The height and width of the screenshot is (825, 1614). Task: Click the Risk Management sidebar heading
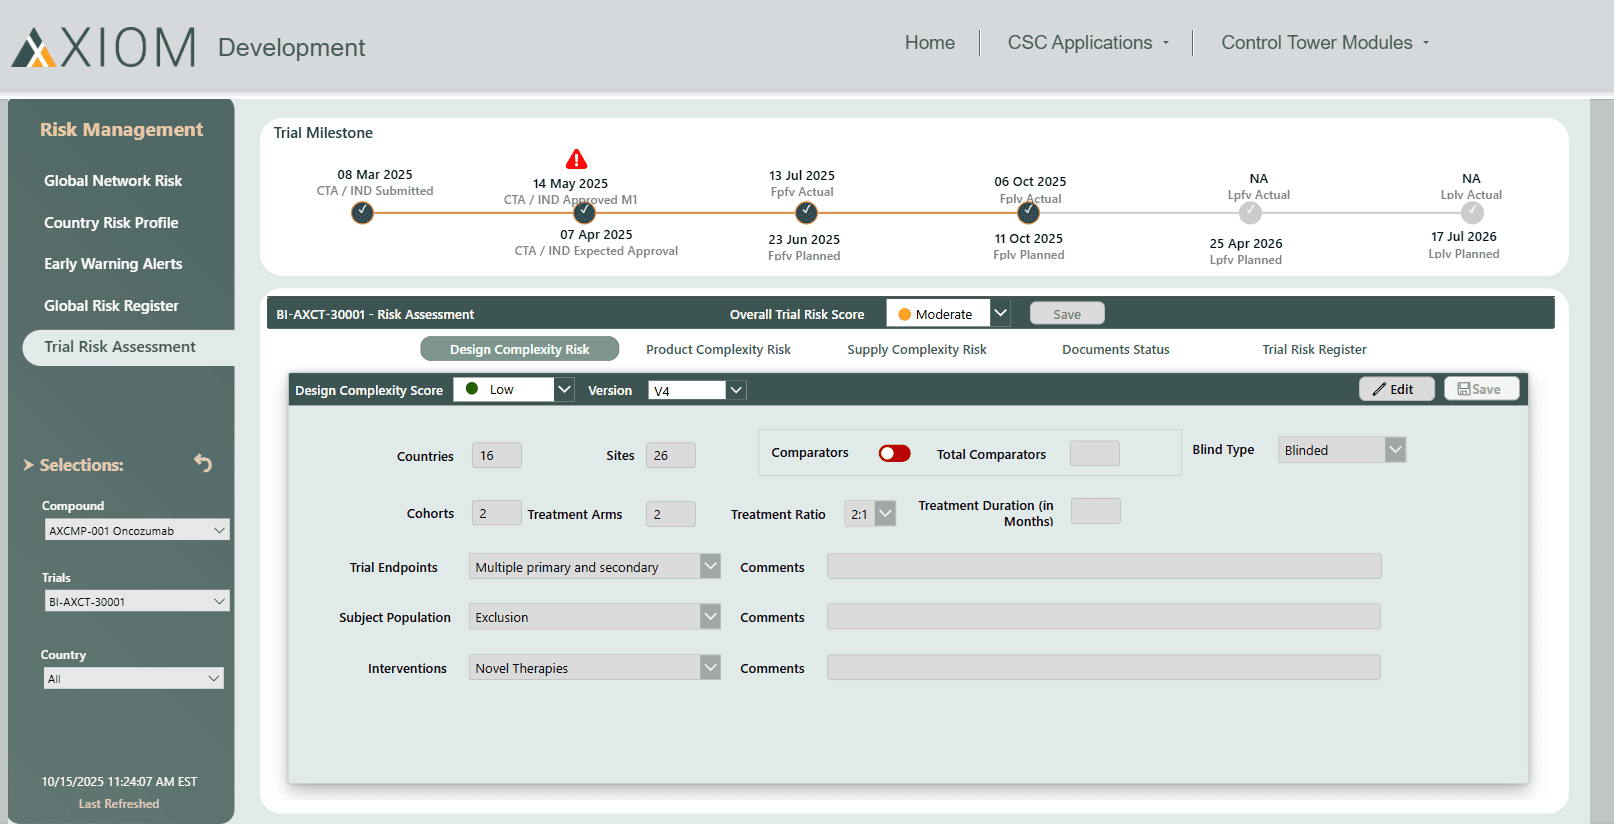121,130
